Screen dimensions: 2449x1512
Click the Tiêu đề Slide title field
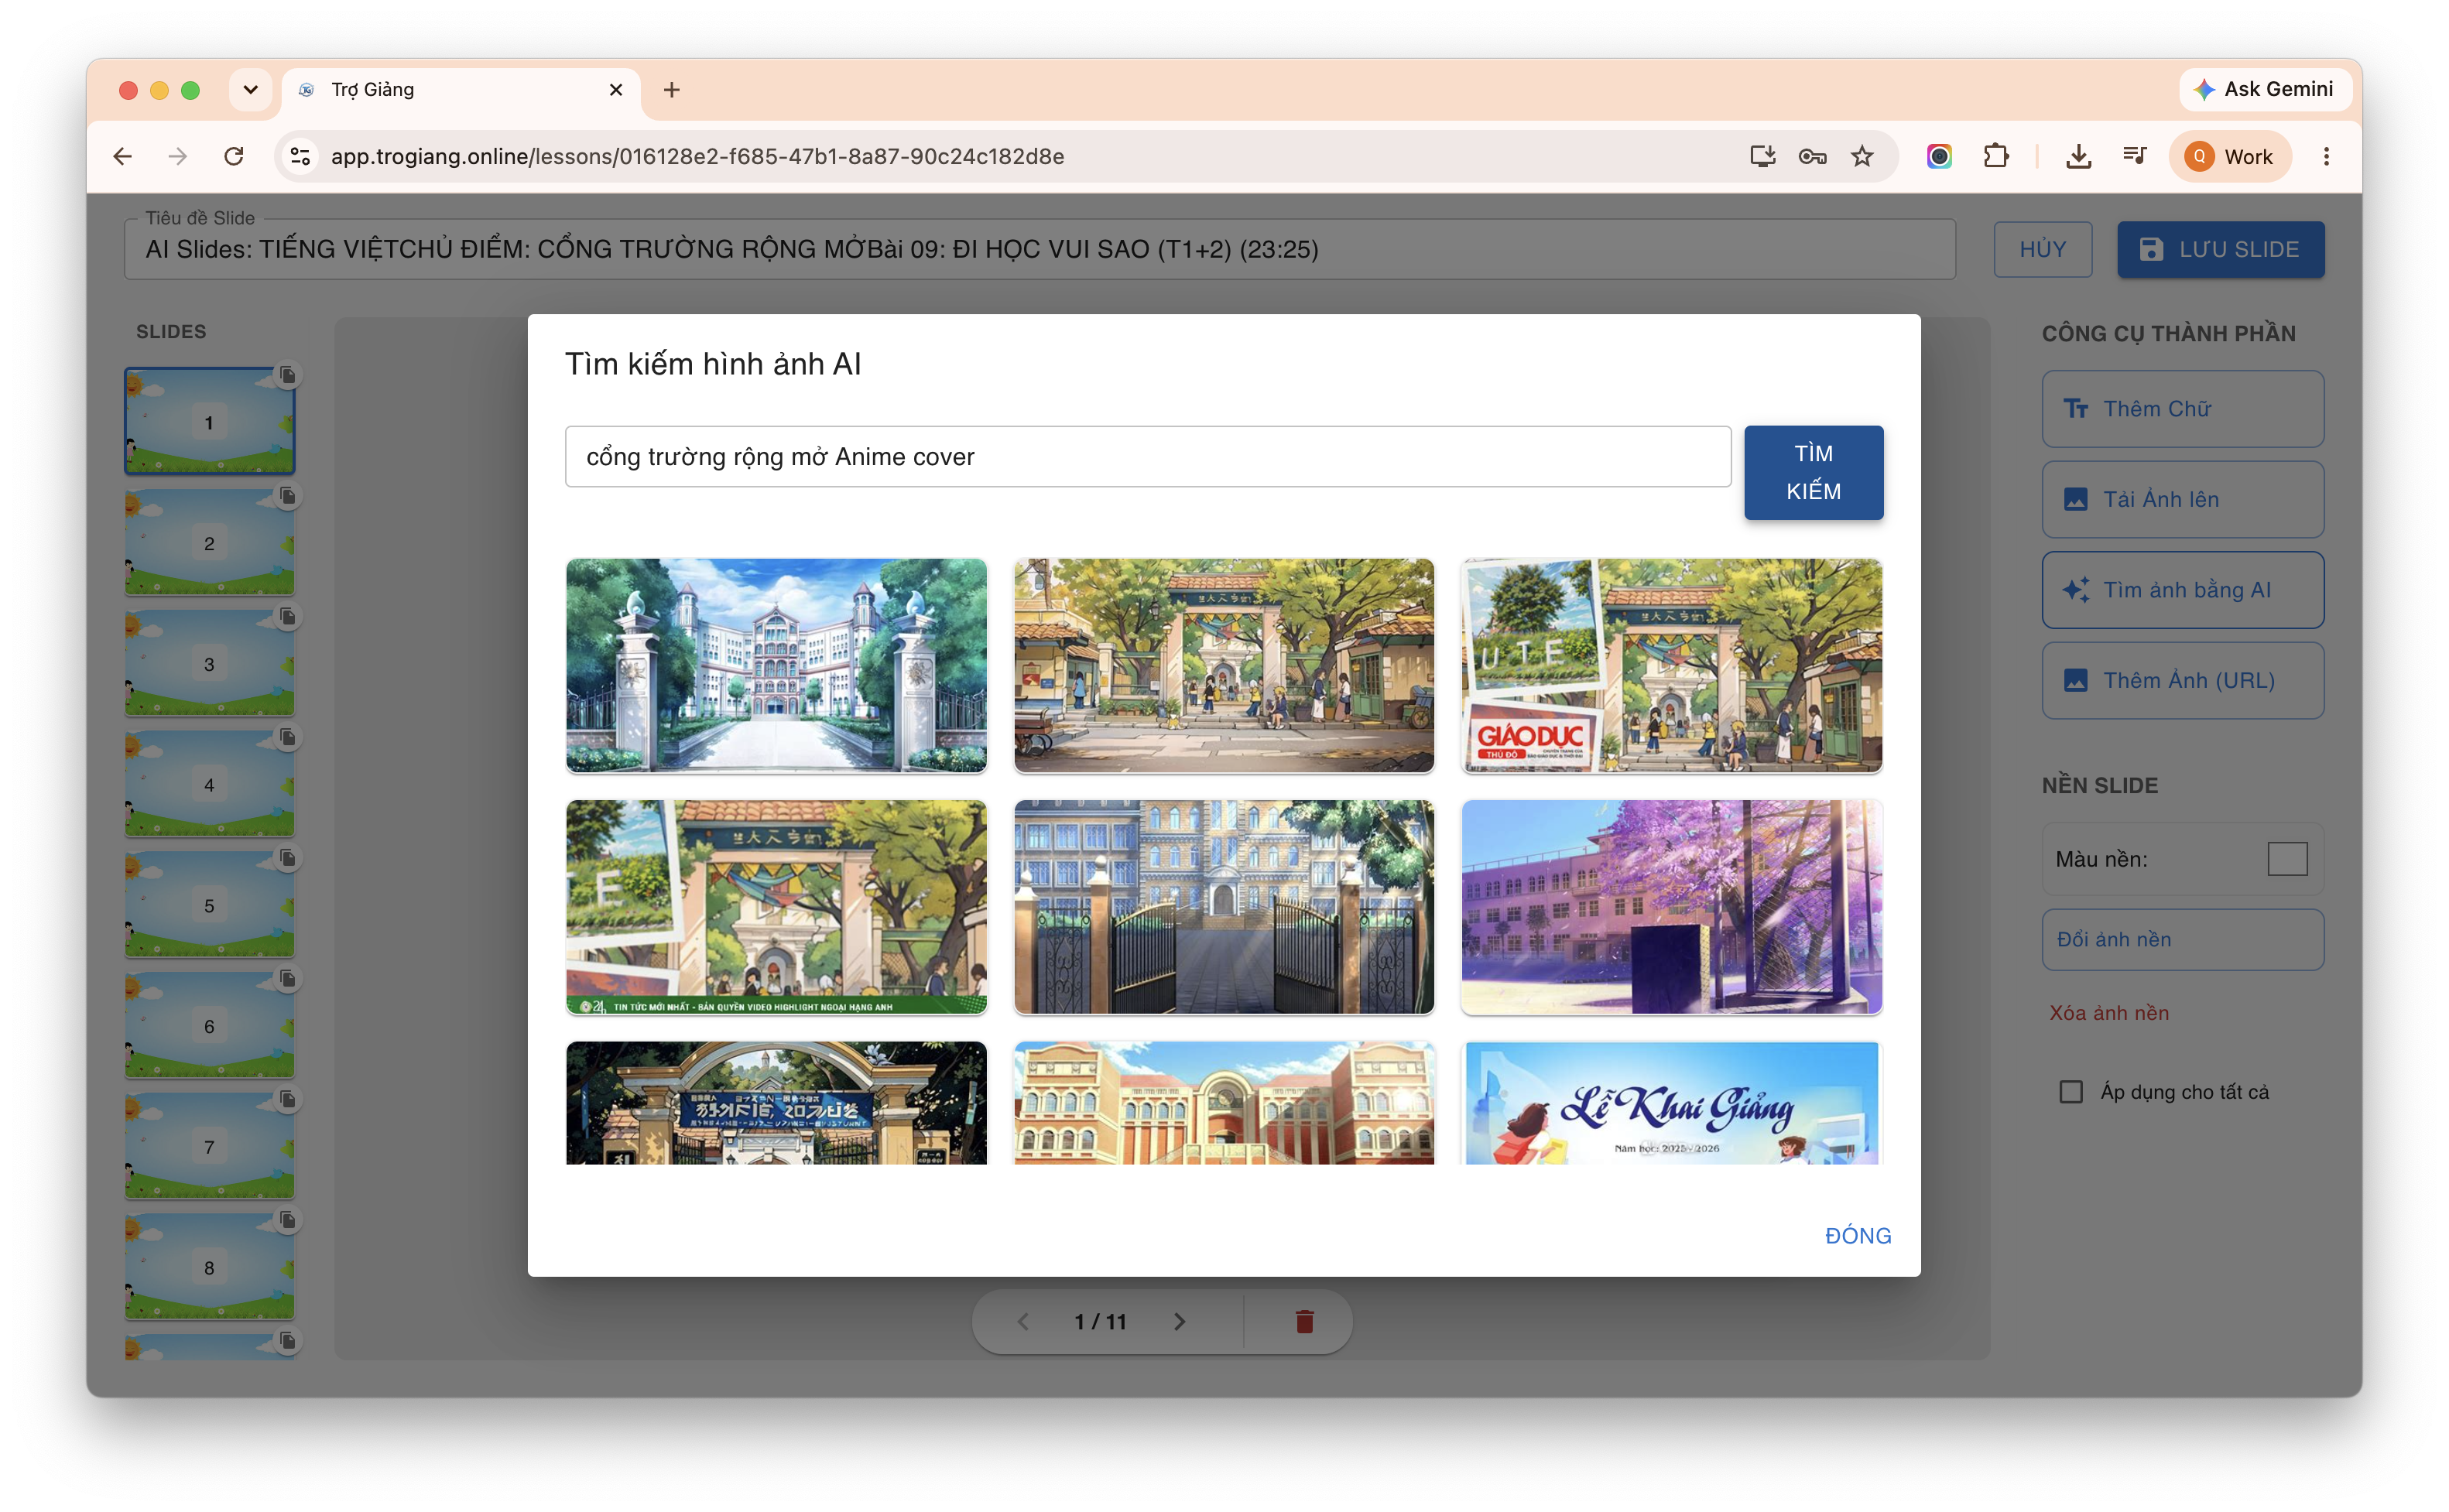pyautogui.click(x=1039, y=249)
